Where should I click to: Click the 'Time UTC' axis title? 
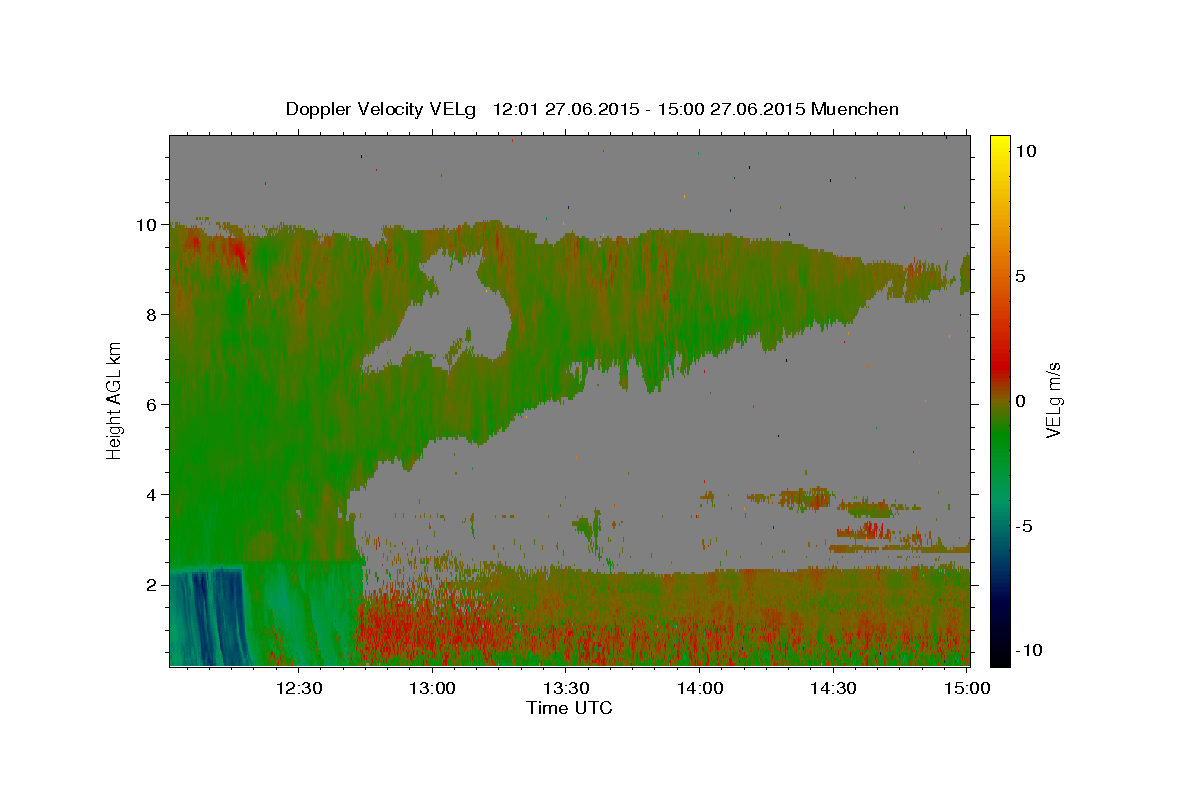click(x=569, y=708)
